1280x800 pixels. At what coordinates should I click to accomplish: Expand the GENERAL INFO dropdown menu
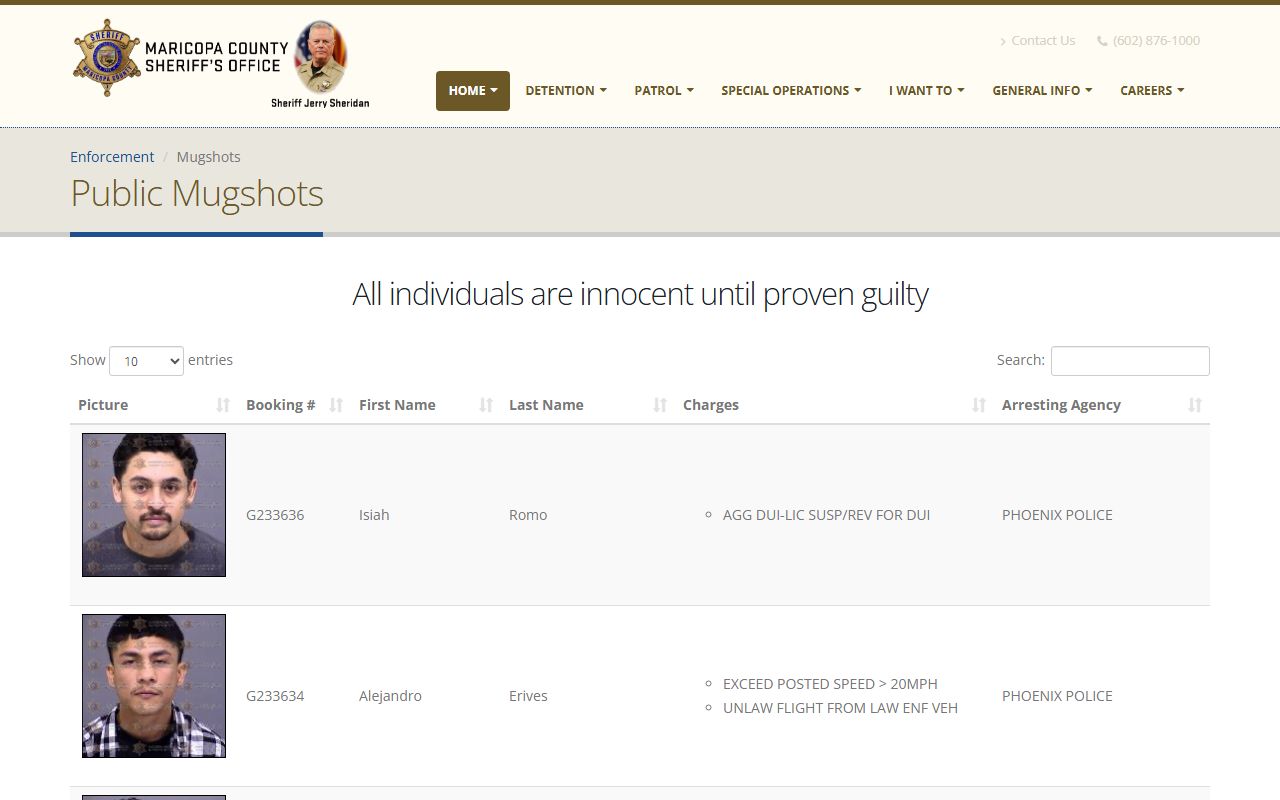click(1042, 91)
